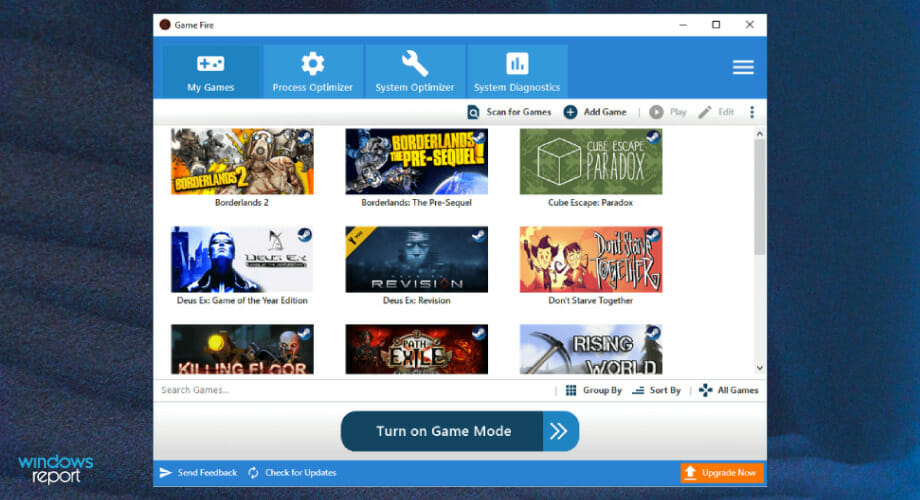Click 'Deus Ex: Game of the Year Edition' text
920x500 pixels.
coord(242,300)
